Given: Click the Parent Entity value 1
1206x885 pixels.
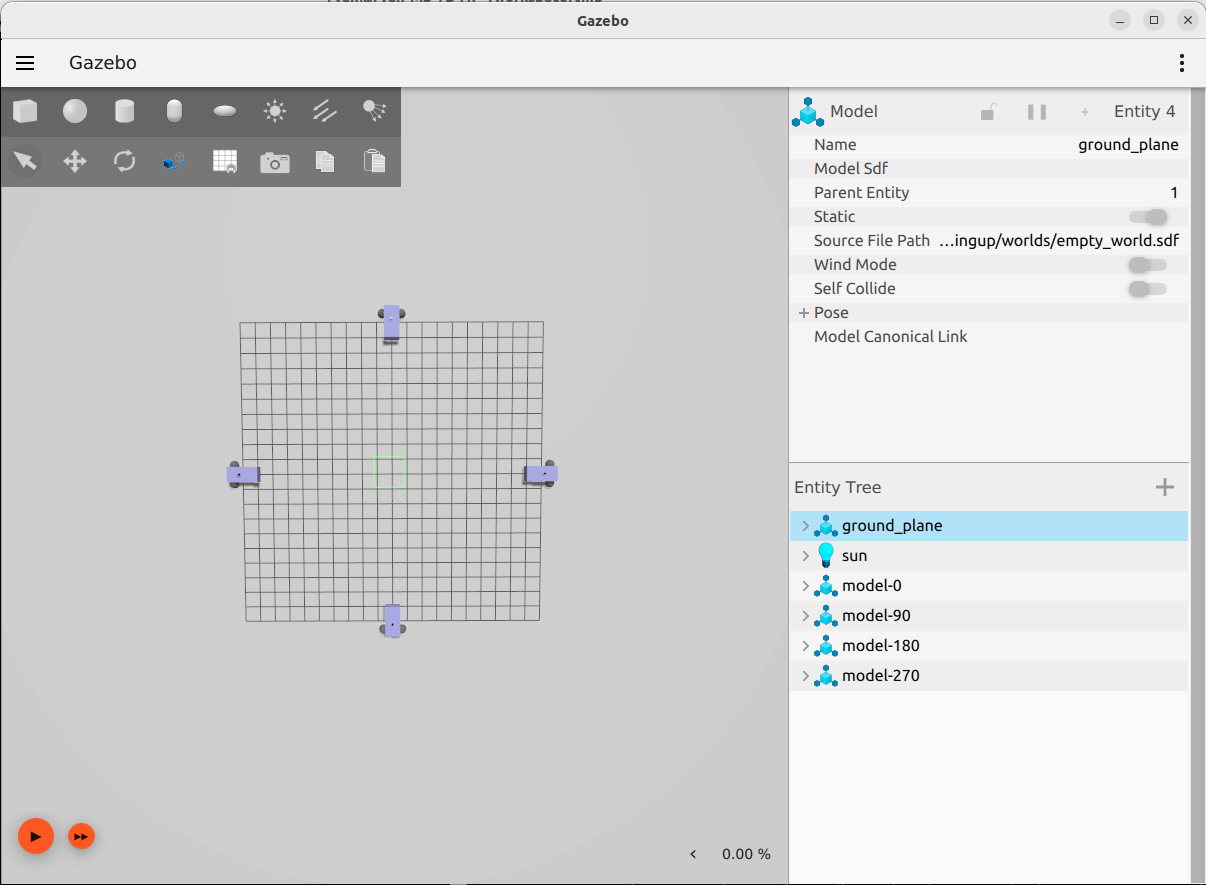Looking at the screenshot, I should pyautogui.click(x=1174, y=193).
